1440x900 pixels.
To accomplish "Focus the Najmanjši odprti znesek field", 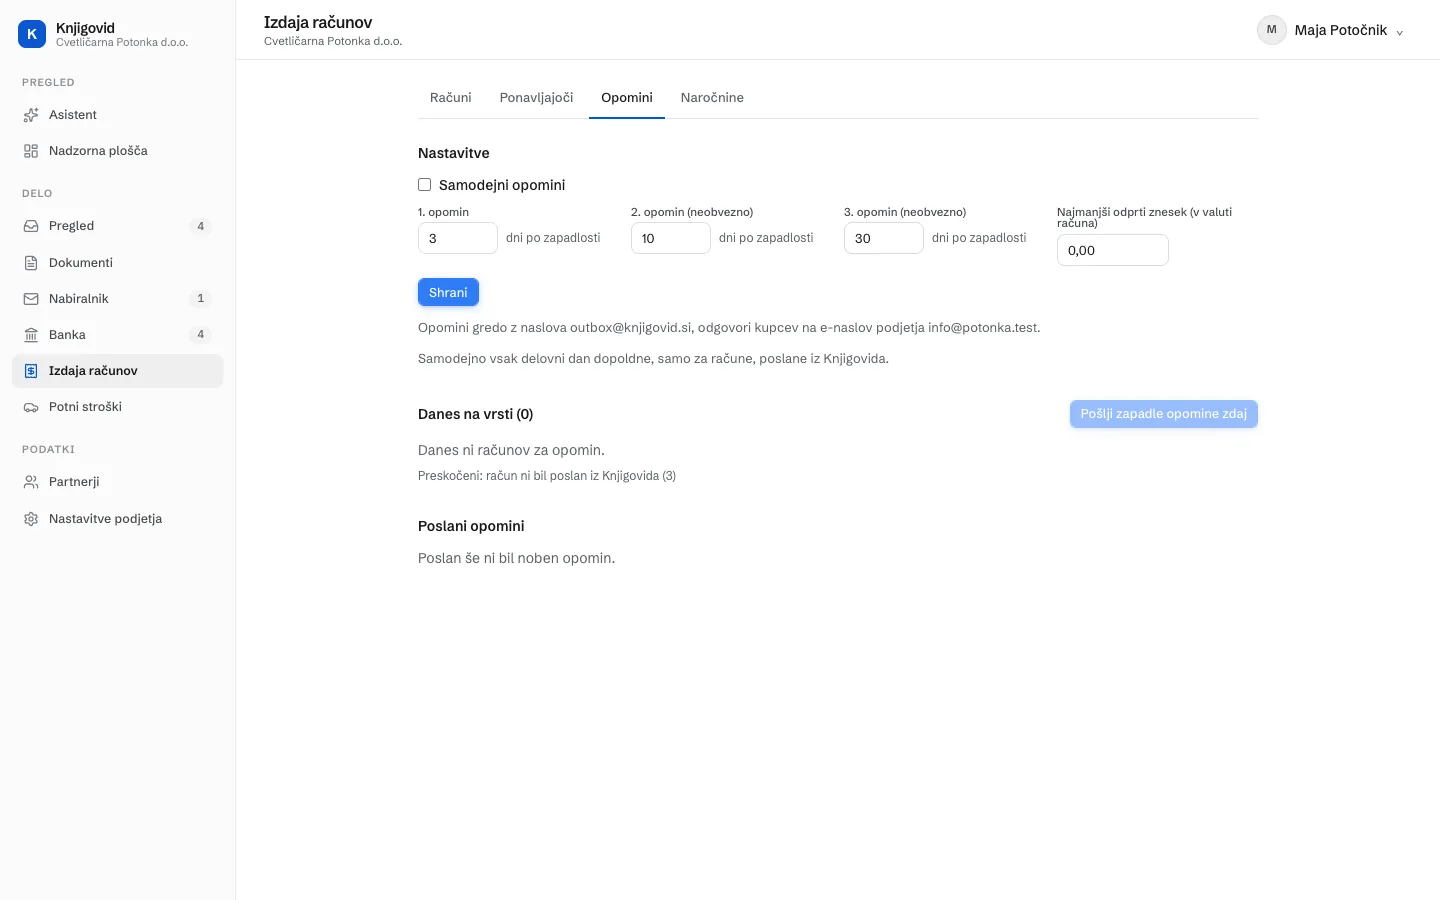I will coord(1113,250).
